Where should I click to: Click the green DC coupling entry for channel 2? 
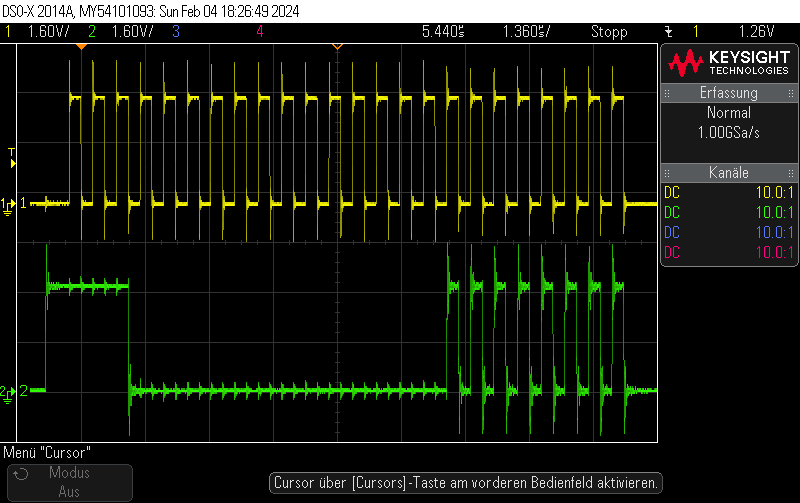pos(672,213)
